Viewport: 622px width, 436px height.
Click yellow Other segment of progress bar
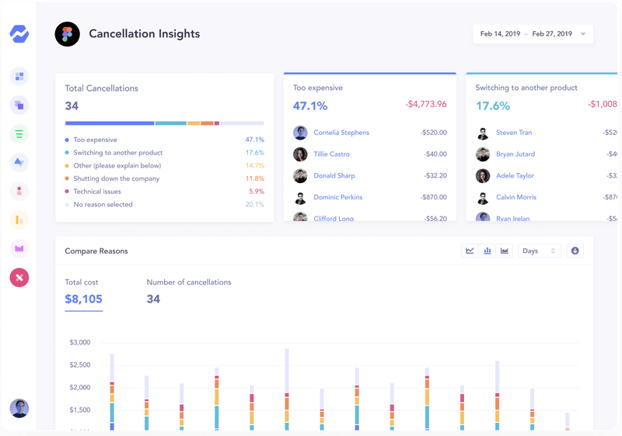(x=194, y=123)
